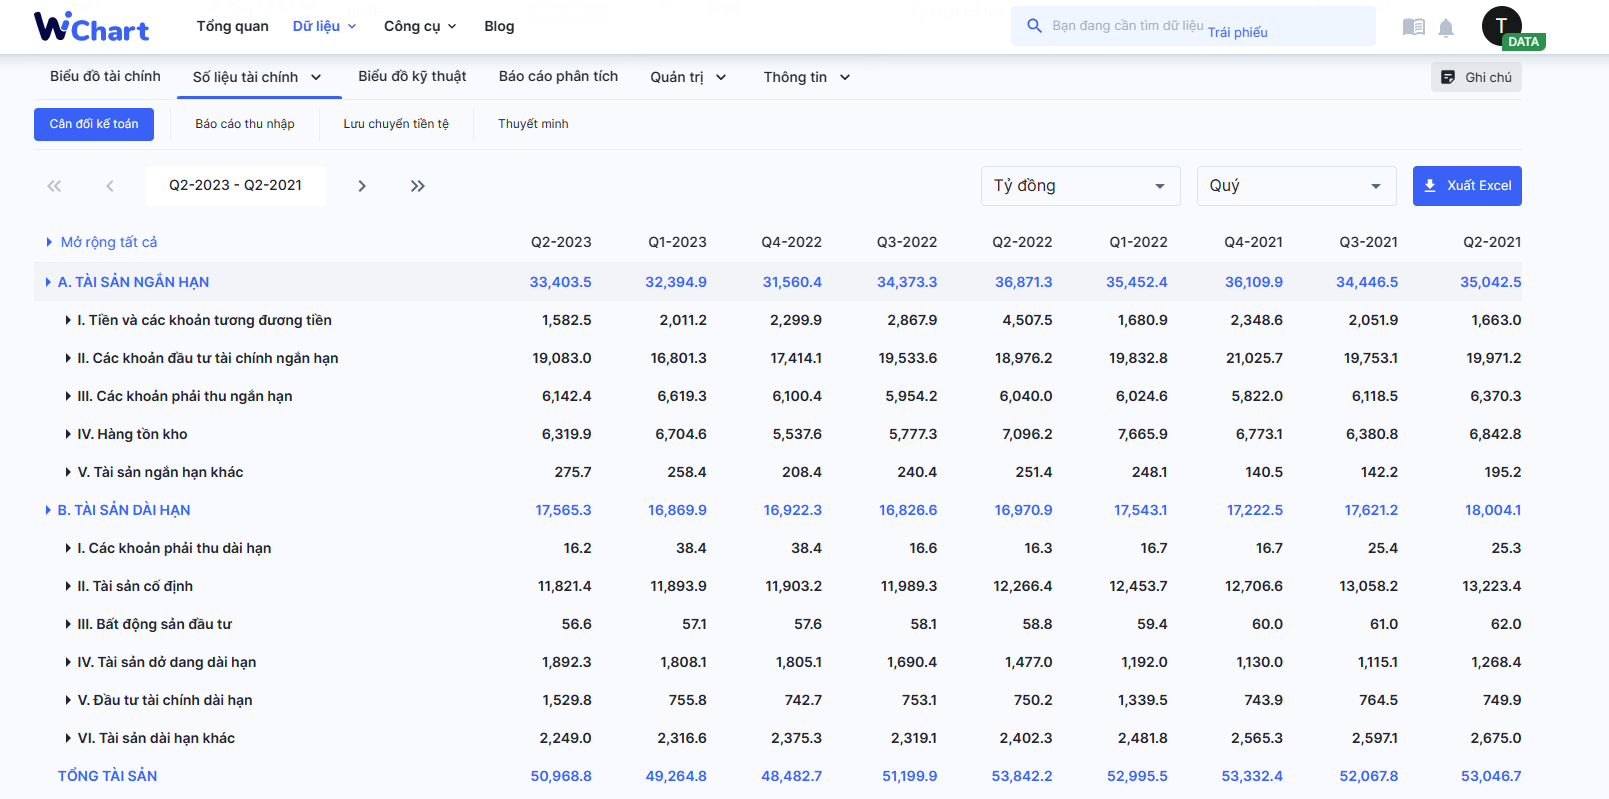Click value 50,968.8 total assets Q2-2023
This screenshot has height=799, width=1609.
[561, 776]
